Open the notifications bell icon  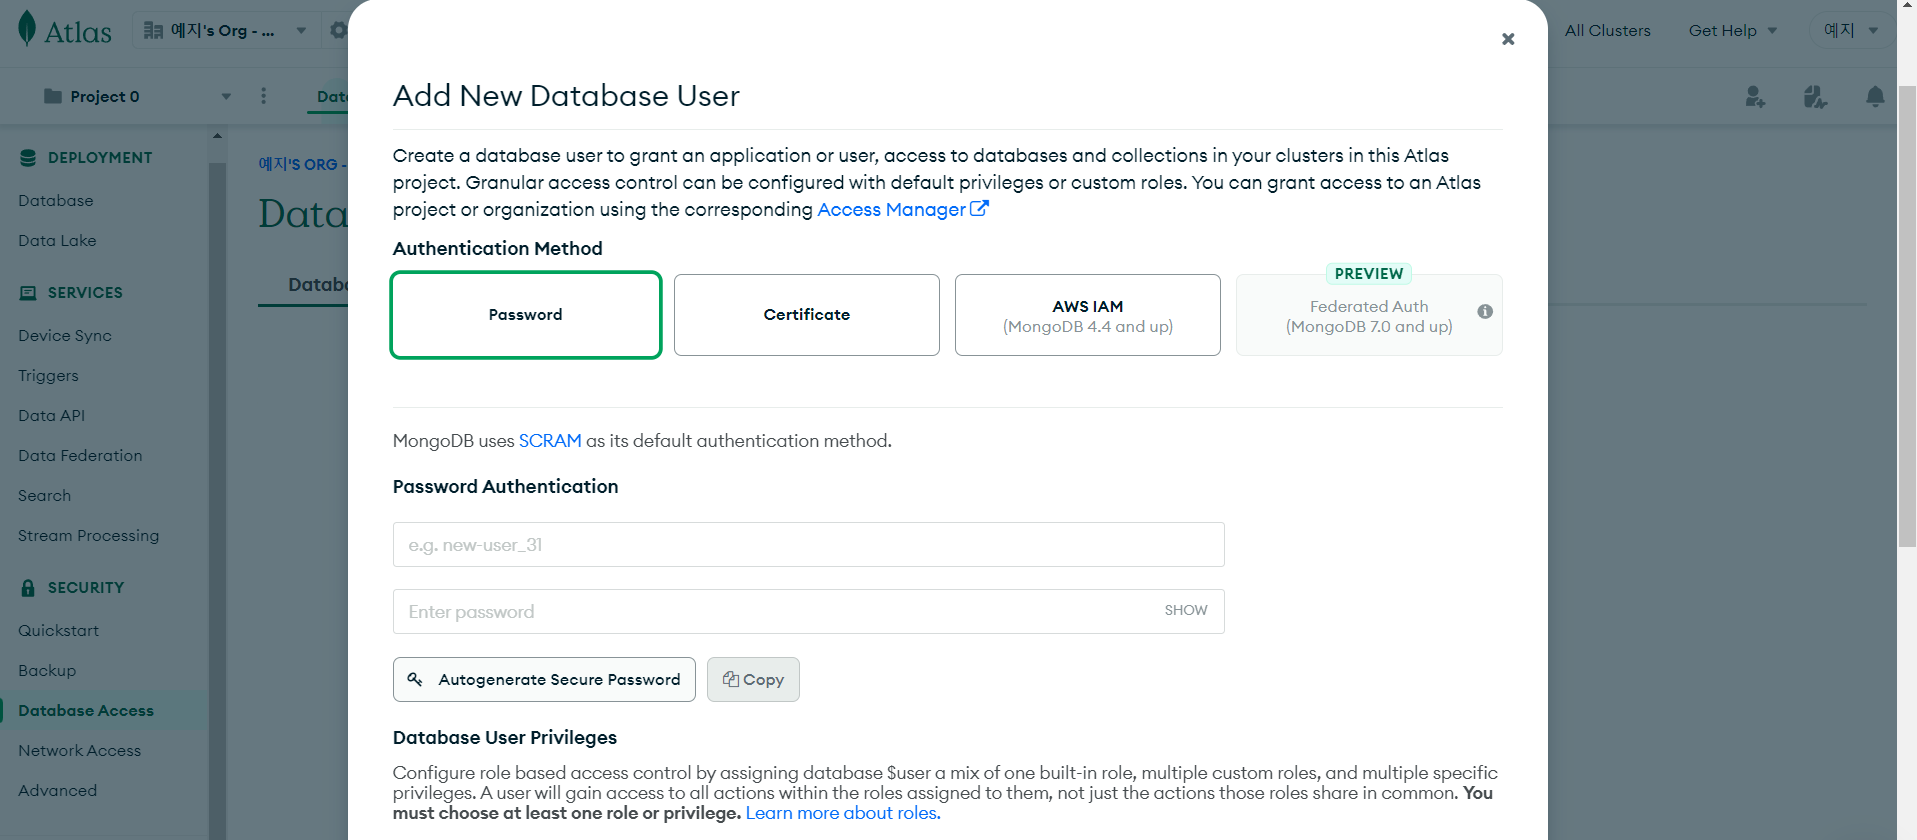[x=1875, y=96]
